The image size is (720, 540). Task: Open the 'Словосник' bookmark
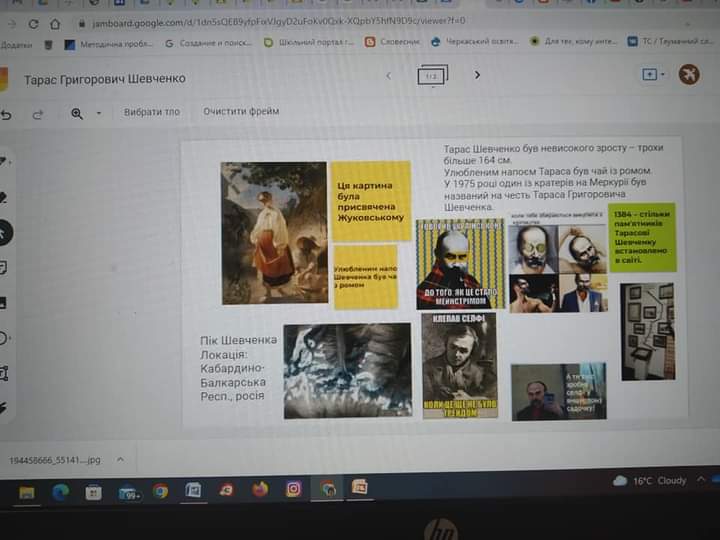392,42
